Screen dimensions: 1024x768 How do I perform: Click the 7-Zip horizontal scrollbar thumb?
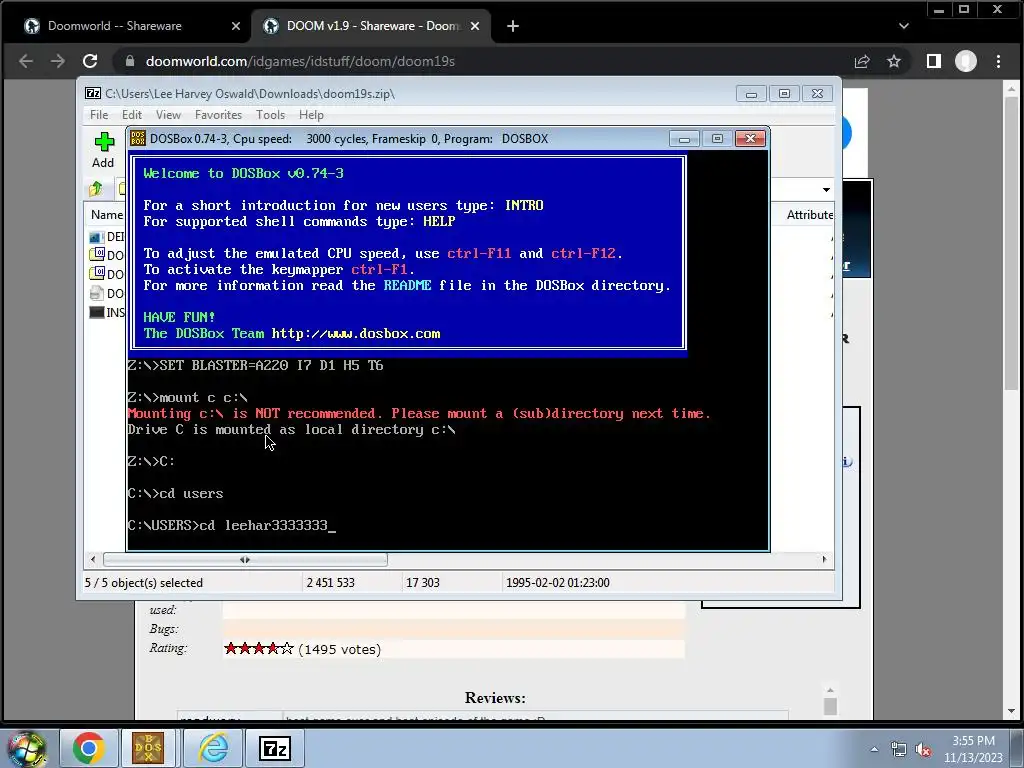[x=245, y=560]
